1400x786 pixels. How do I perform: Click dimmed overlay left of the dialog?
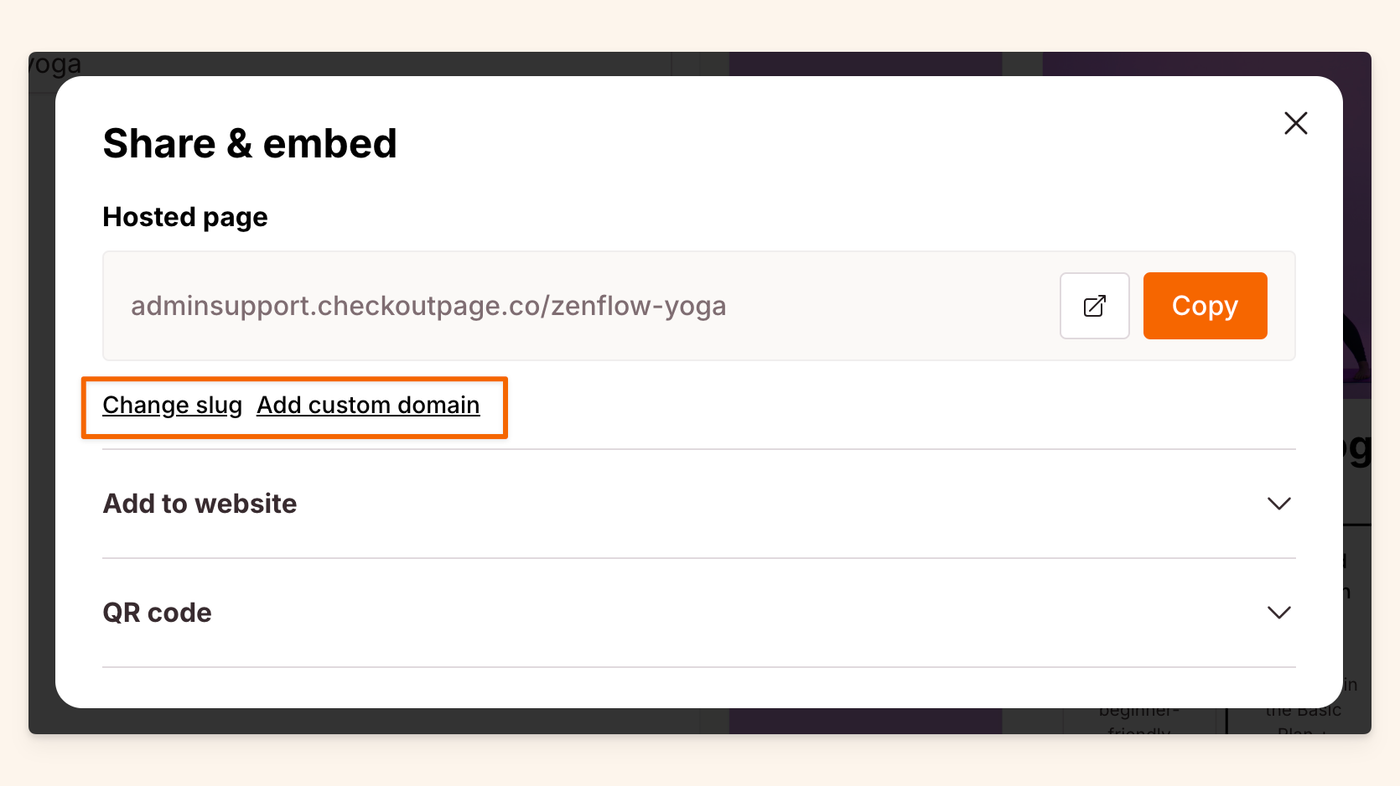[41, 400]
